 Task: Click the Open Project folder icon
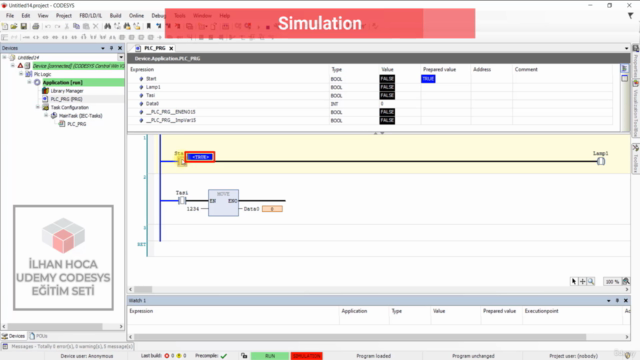[x=14, y=27]
